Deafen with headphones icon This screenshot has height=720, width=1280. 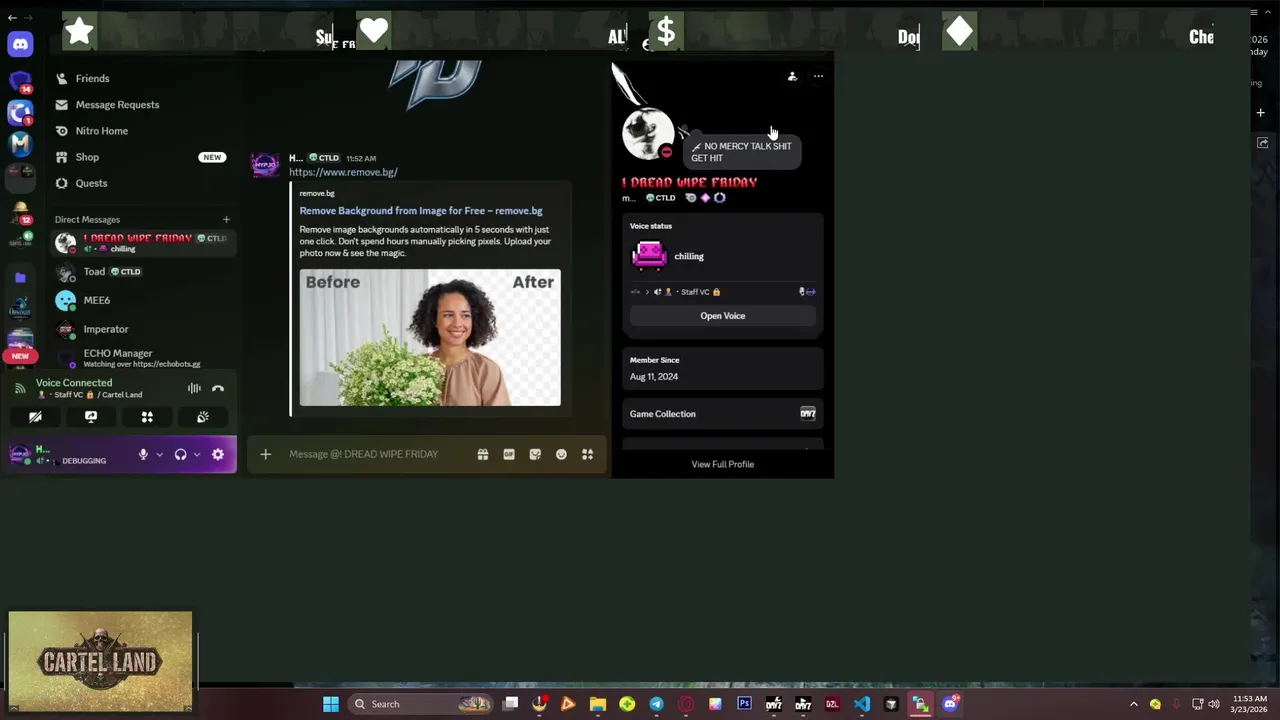[180, 455]
